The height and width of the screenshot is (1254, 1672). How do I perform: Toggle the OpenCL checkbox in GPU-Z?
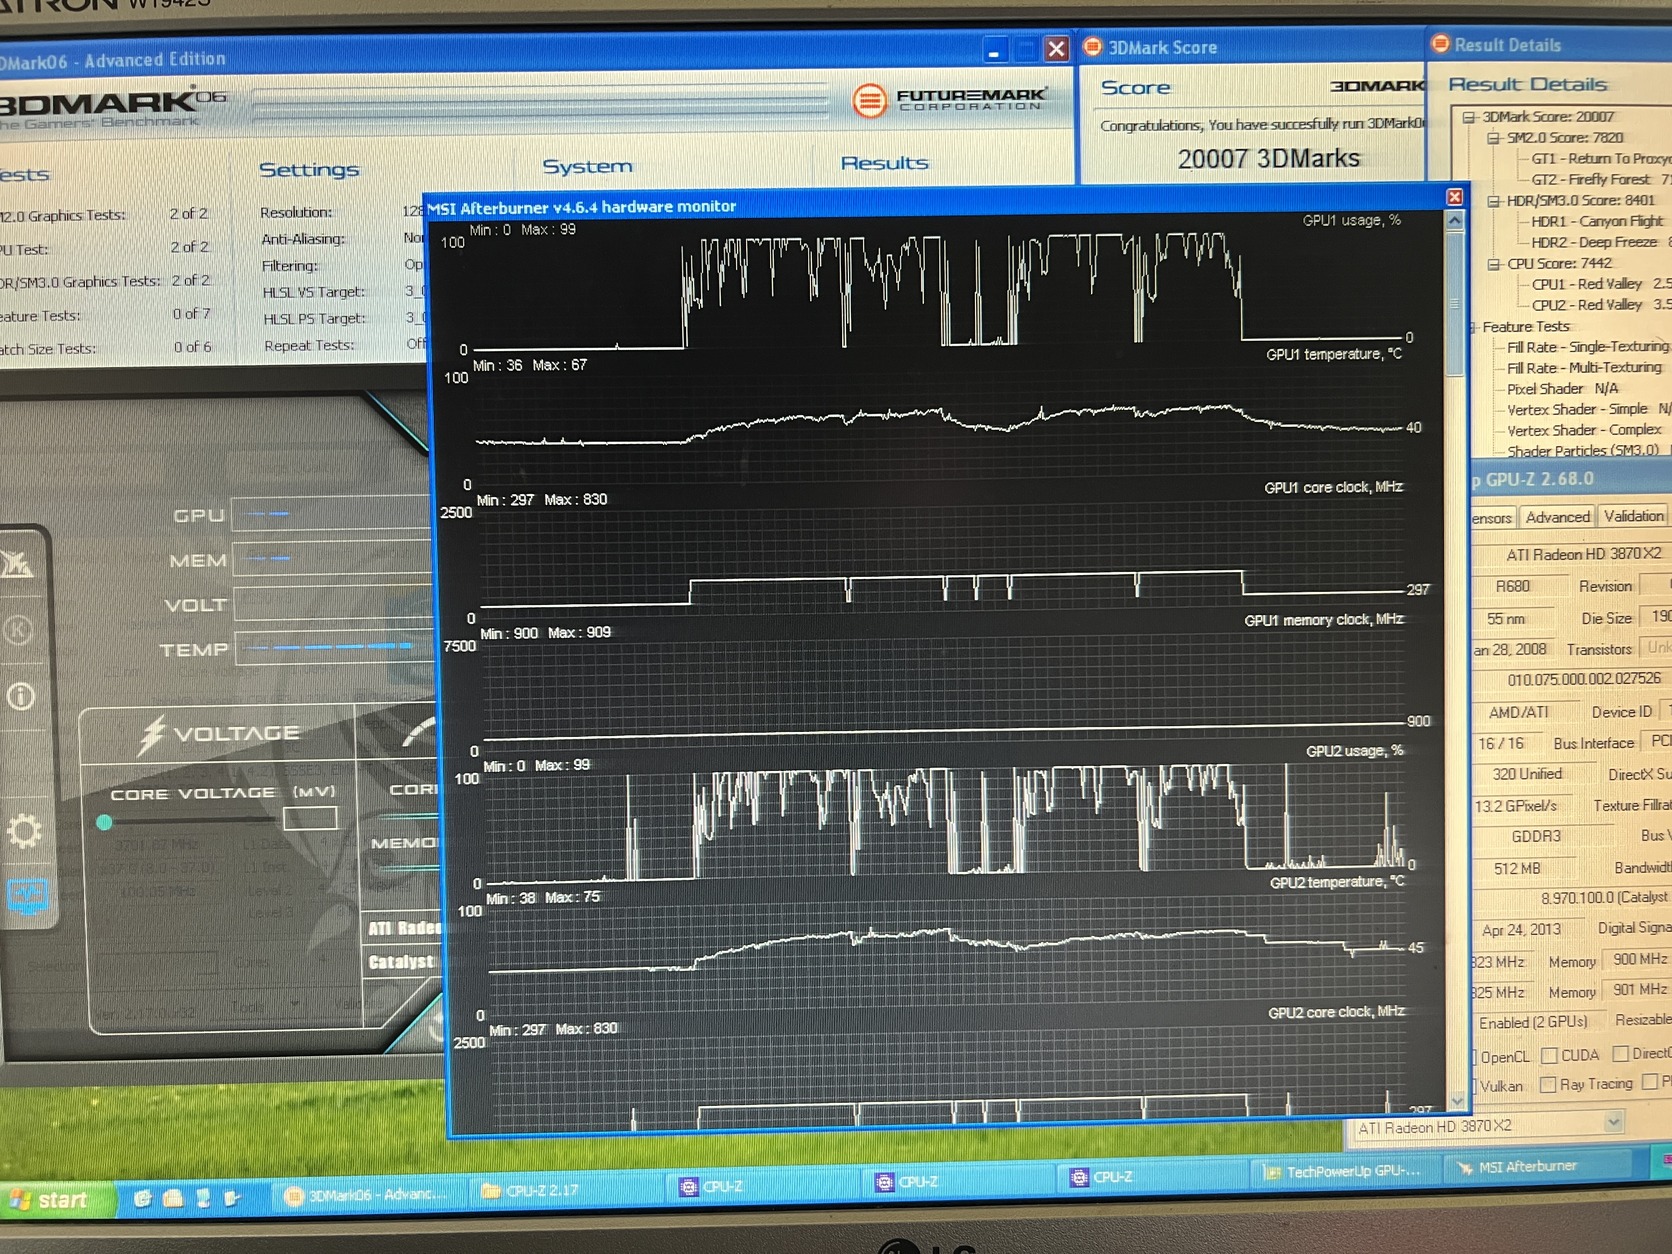(x=1474, y=1057)
